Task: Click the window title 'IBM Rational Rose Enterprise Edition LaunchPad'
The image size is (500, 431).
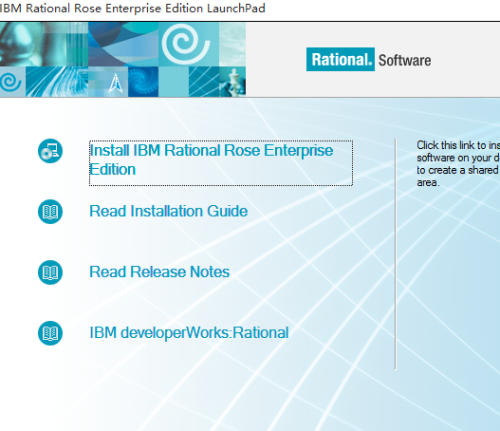Action: [x=132, y=8]
